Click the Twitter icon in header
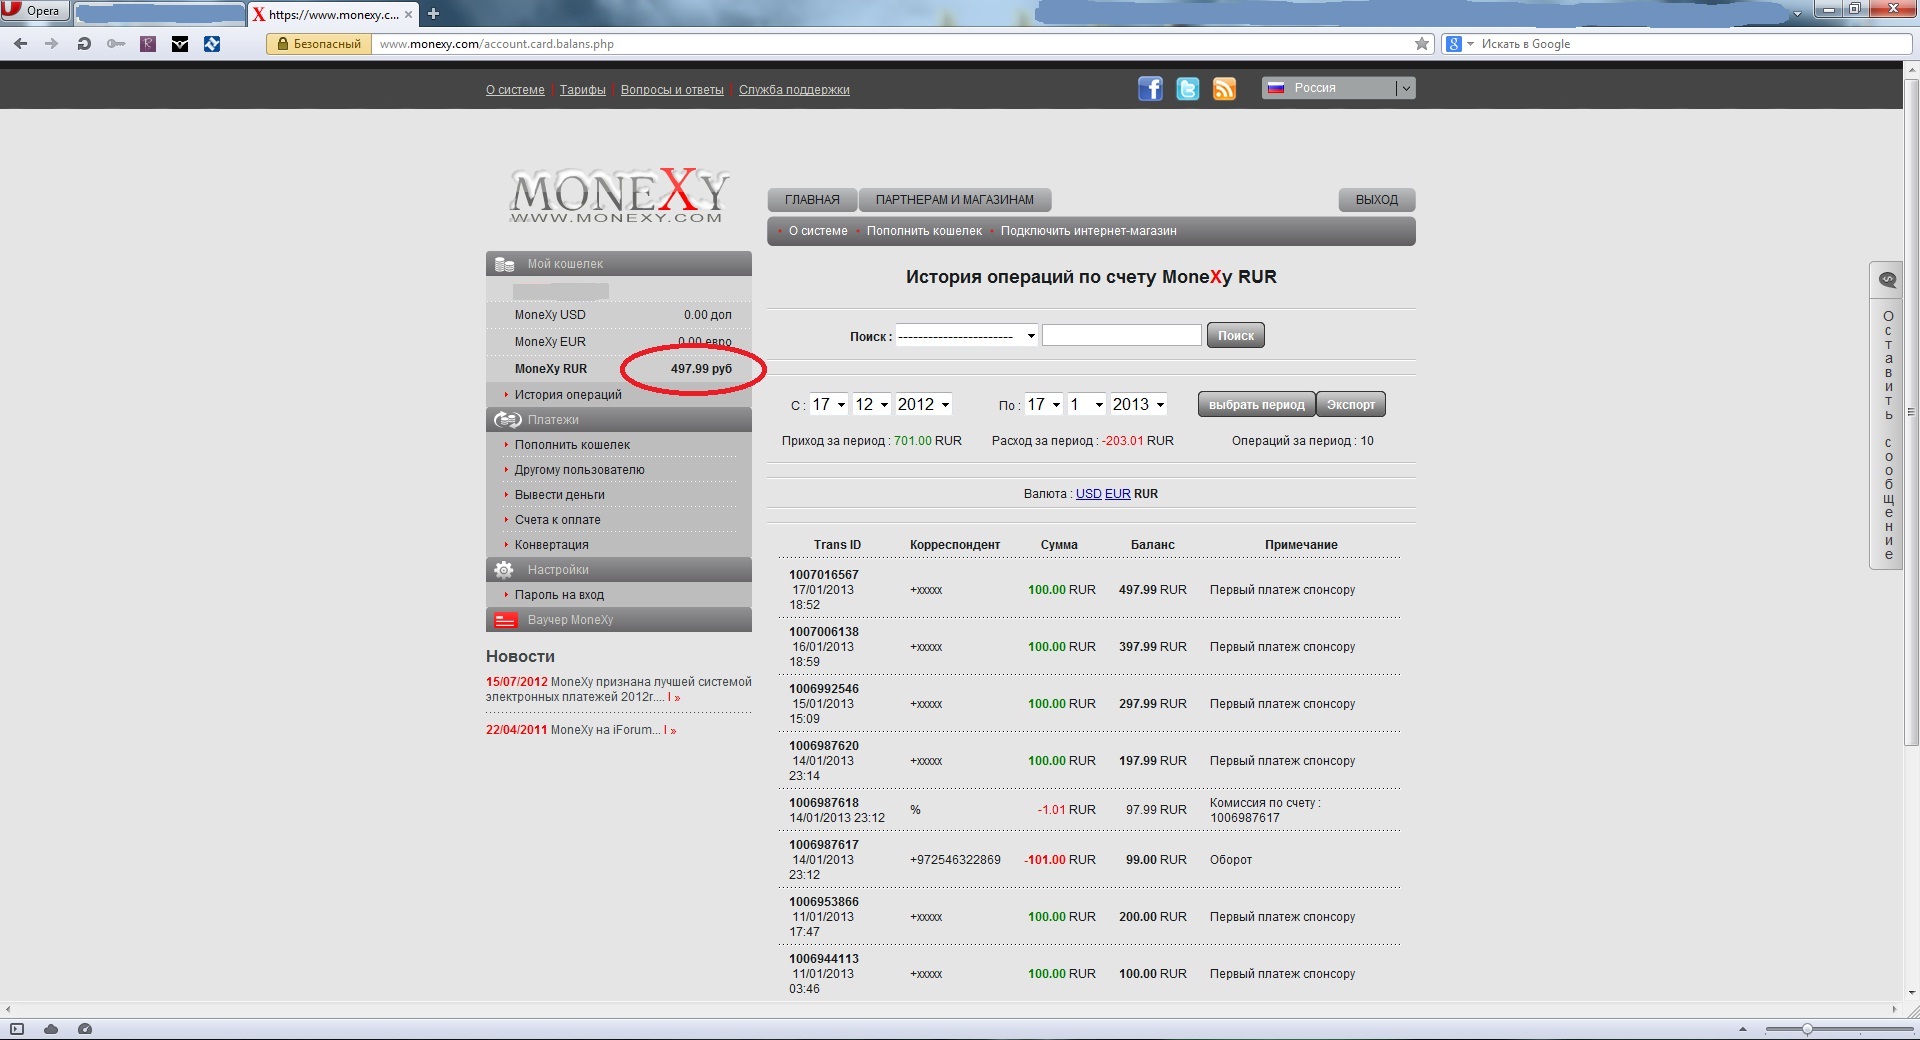The image size is (1920, 1040). point(1187,89)
